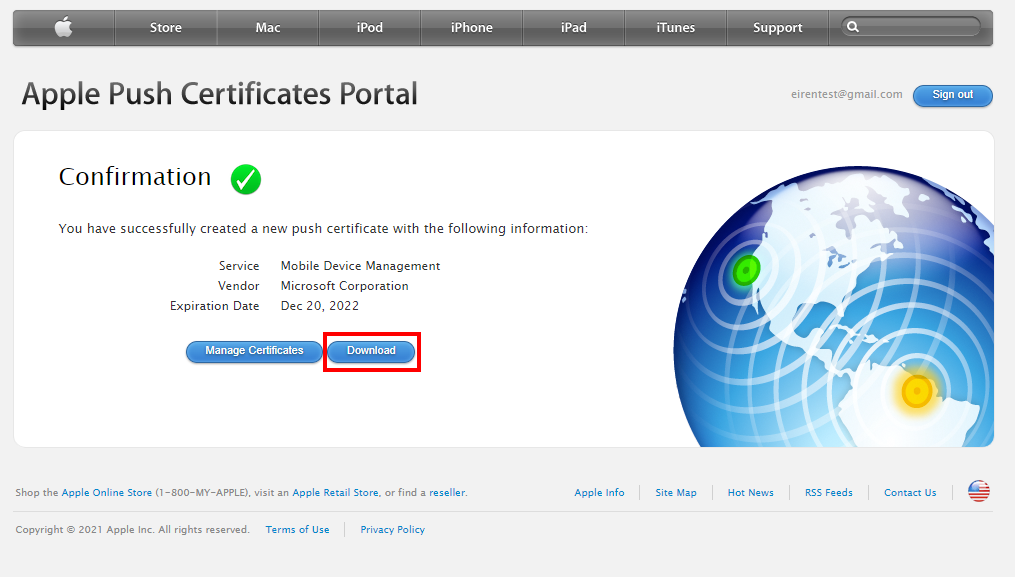This screenshot has width=1015, height=577.
Task: Open the Store menu item
Action: pyautogui.click(x=166, y=28)
